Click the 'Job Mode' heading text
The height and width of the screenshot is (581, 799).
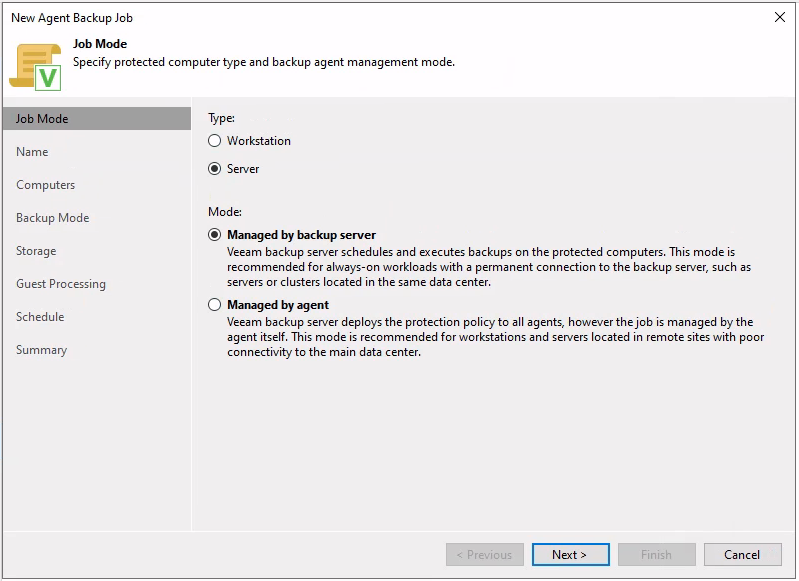[x=100, y=44]
